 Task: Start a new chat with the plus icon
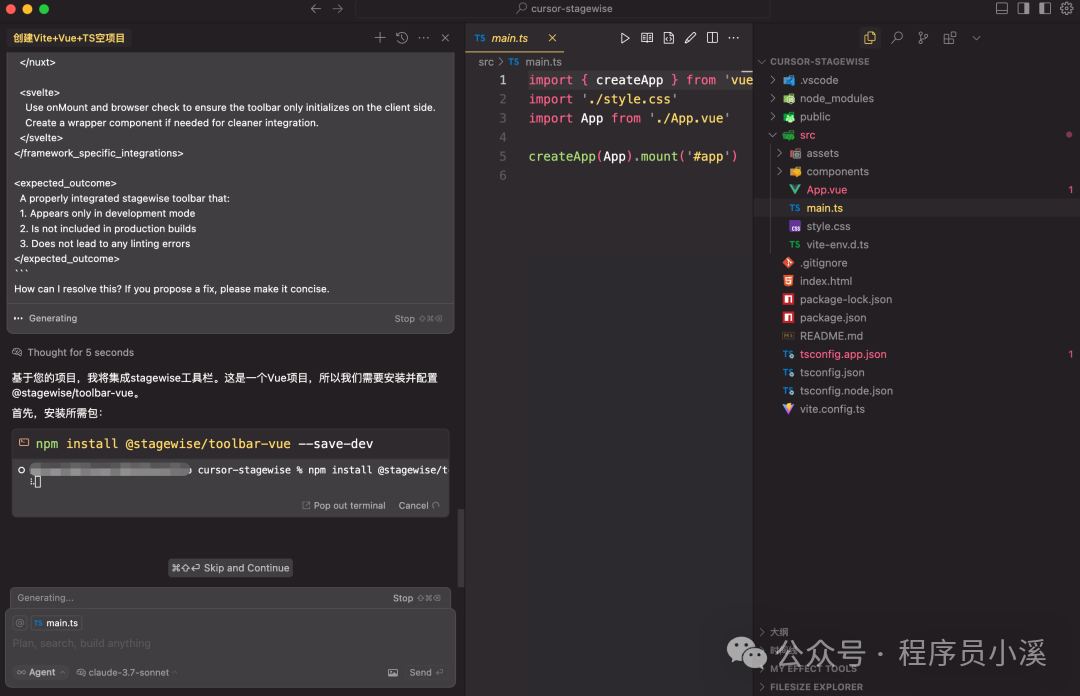(x=379, y=37)
